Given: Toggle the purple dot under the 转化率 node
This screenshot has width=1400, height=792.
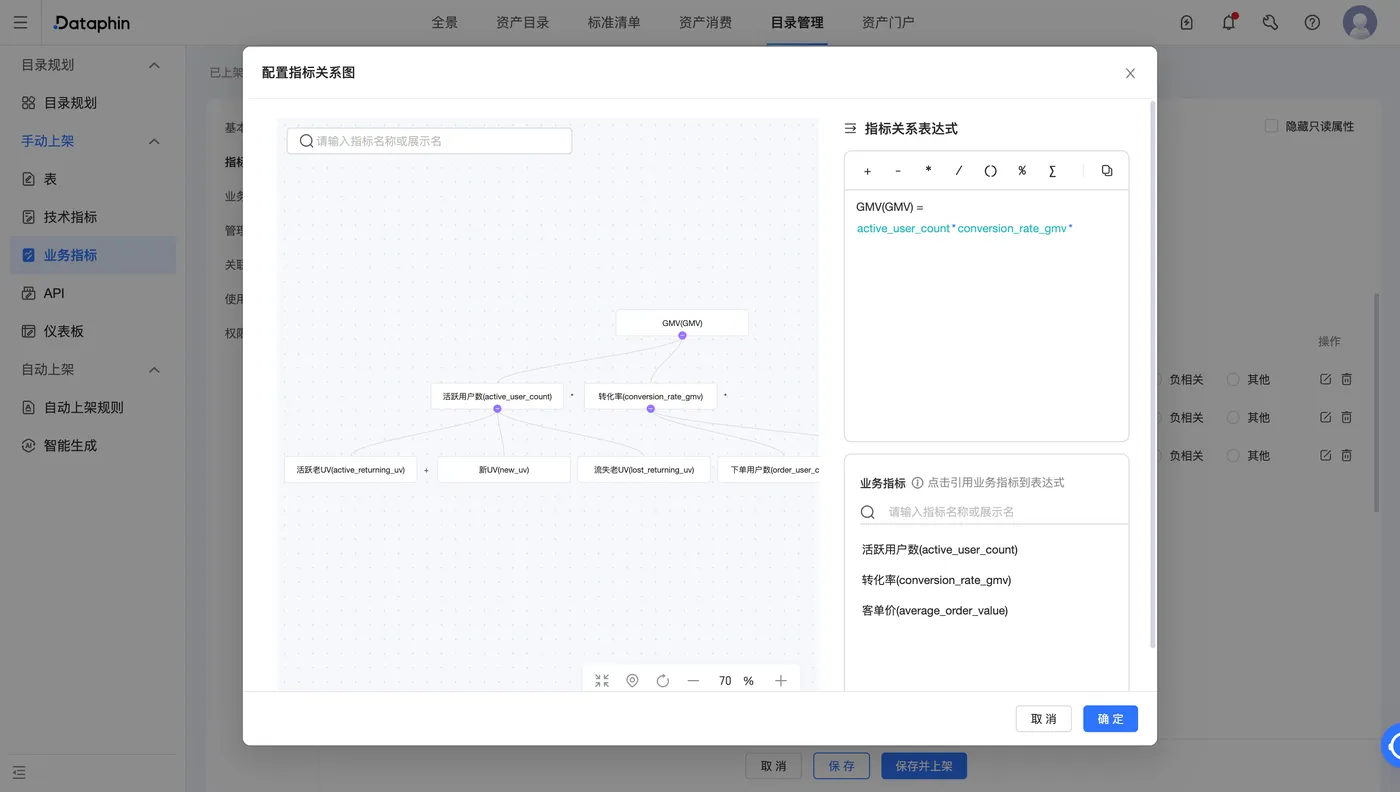Looking at the screenshot, I should (x=650, y=409).
